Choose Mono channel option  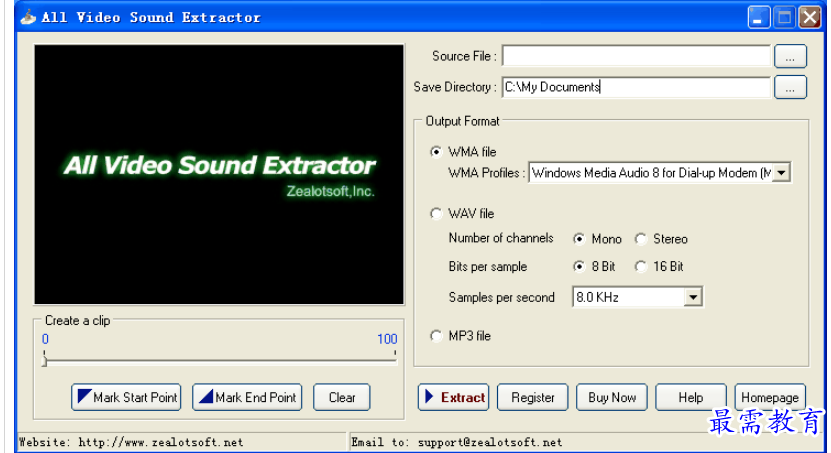[x=579, y=239]
